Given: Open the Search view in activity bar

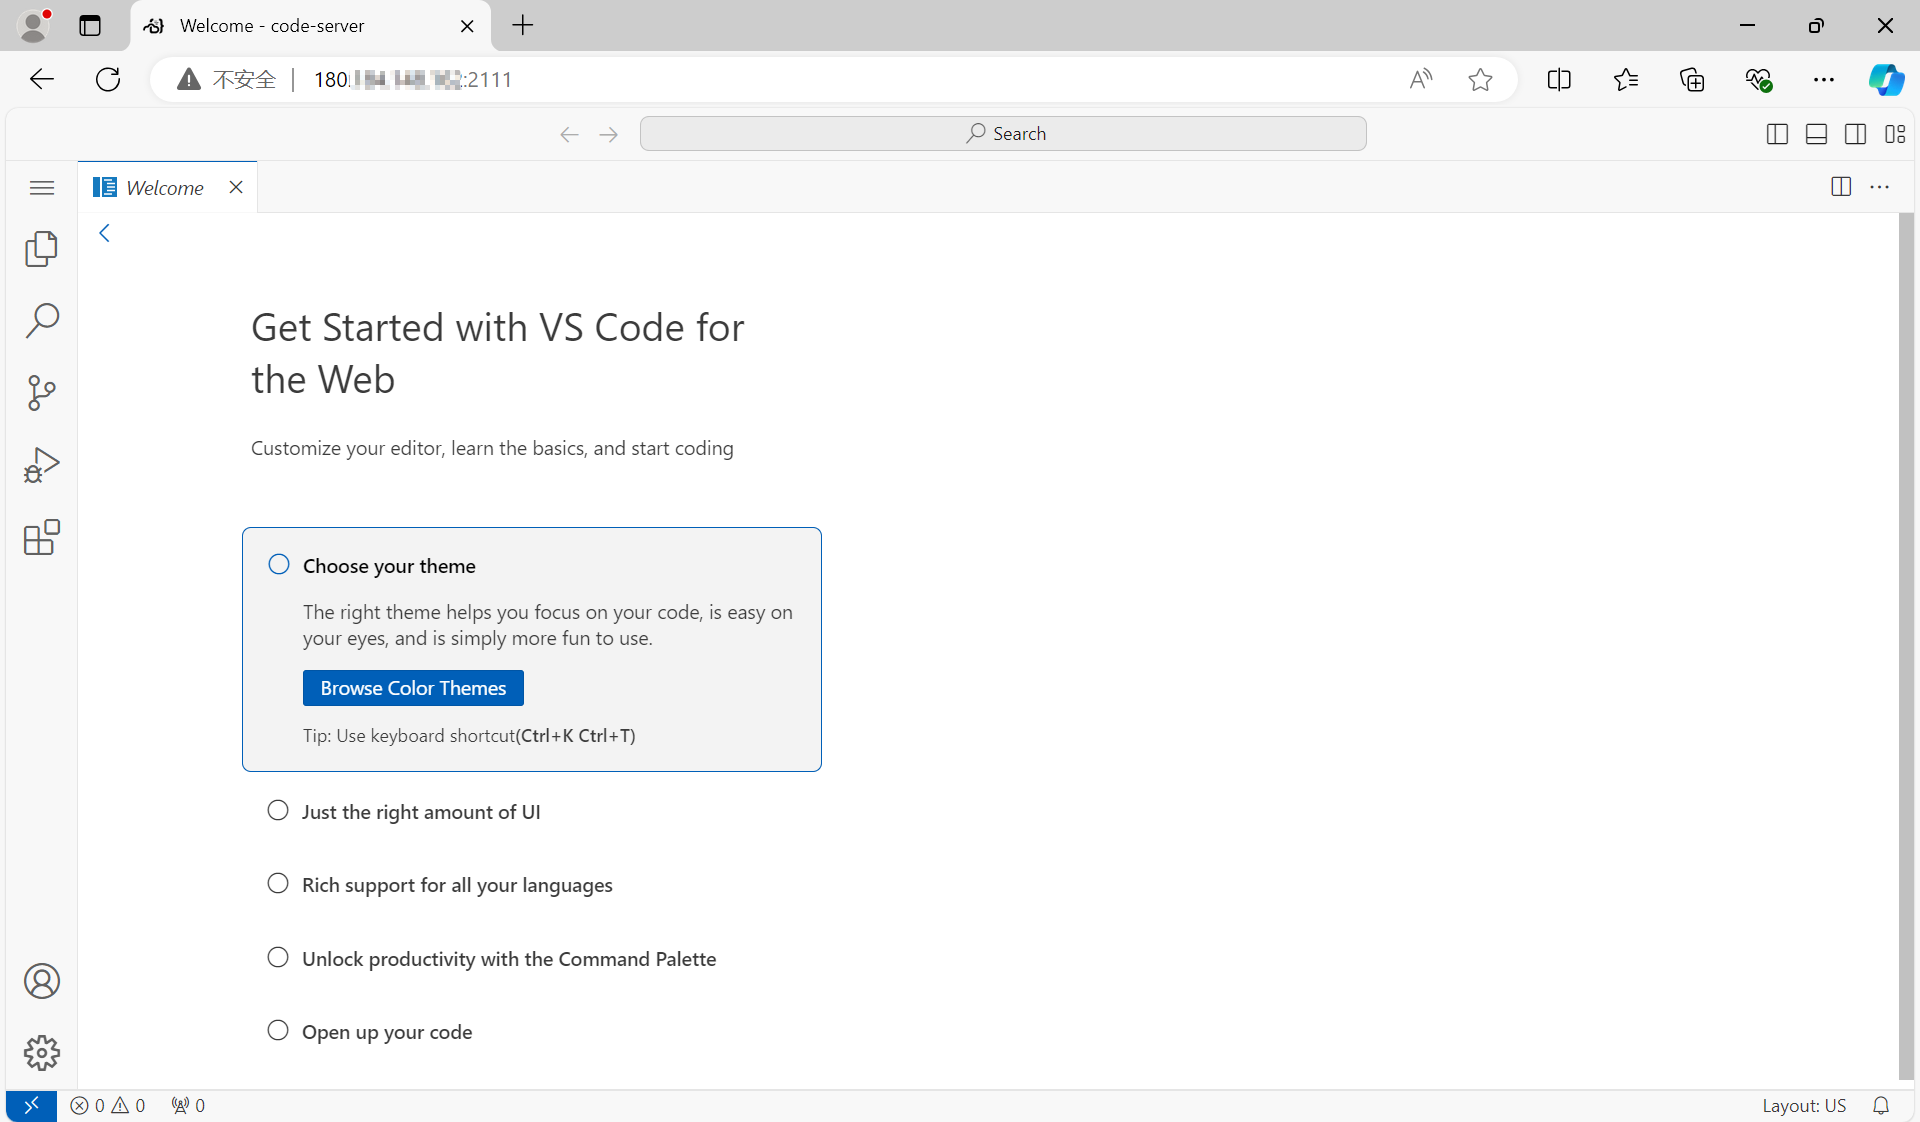Looking at the screenshot, I should coord(41,321).
